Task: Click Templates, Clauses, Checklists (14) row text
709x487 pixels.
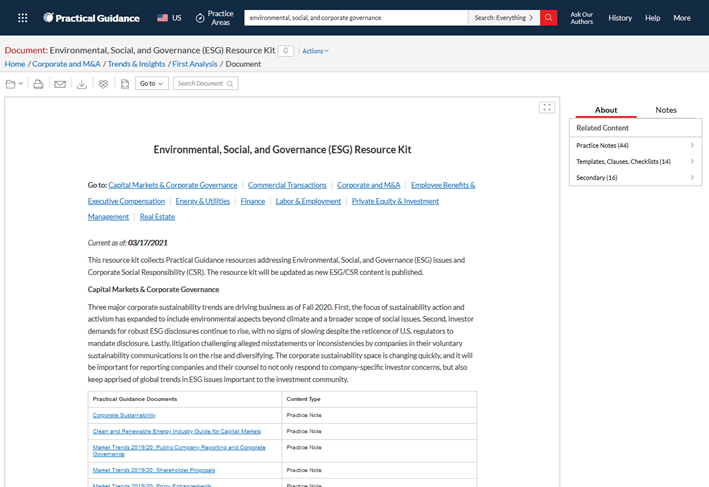Action: point(623,161)
